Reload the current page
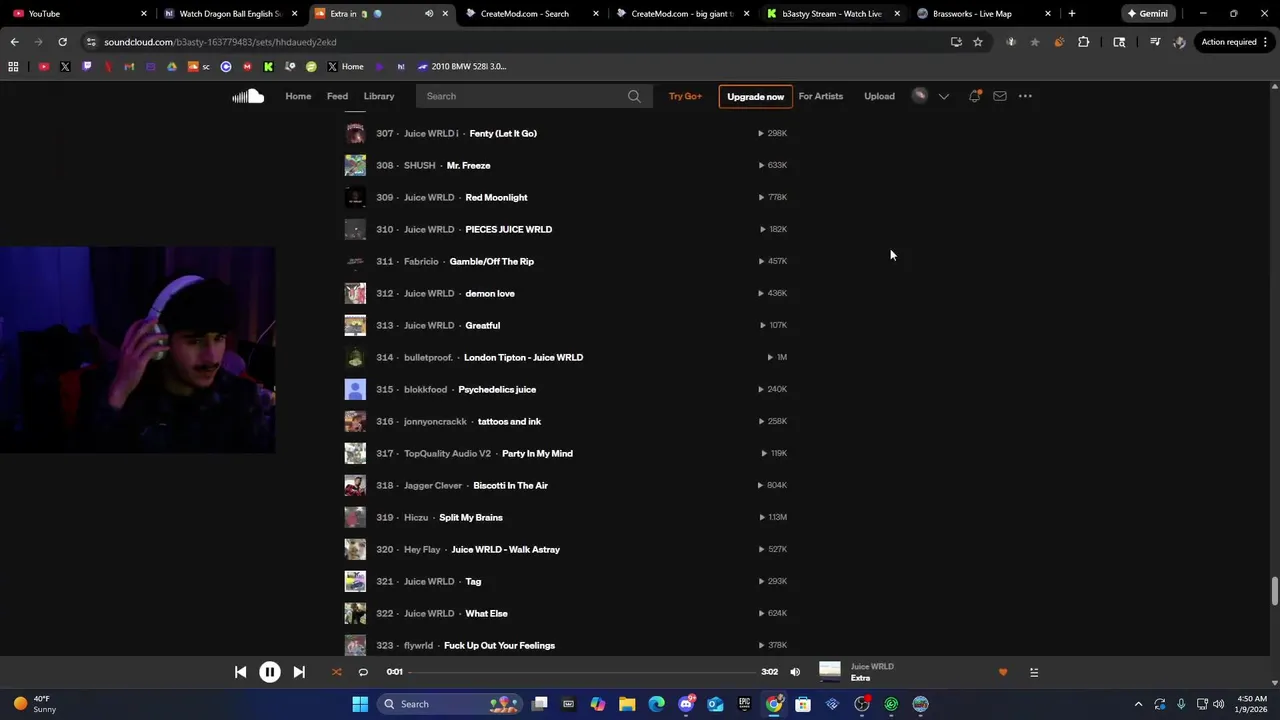1280x720 pixels. point(62,42)
